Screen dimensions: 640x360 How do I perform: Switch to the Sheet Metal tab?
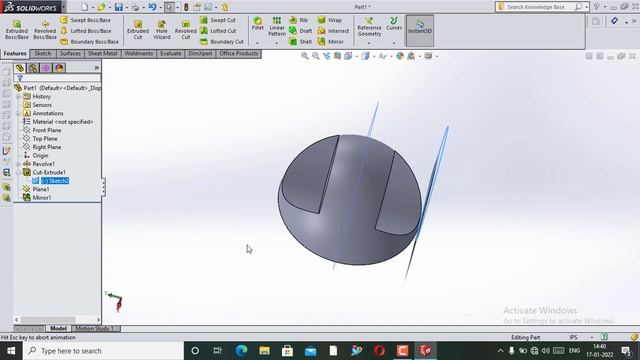point(102,53)
